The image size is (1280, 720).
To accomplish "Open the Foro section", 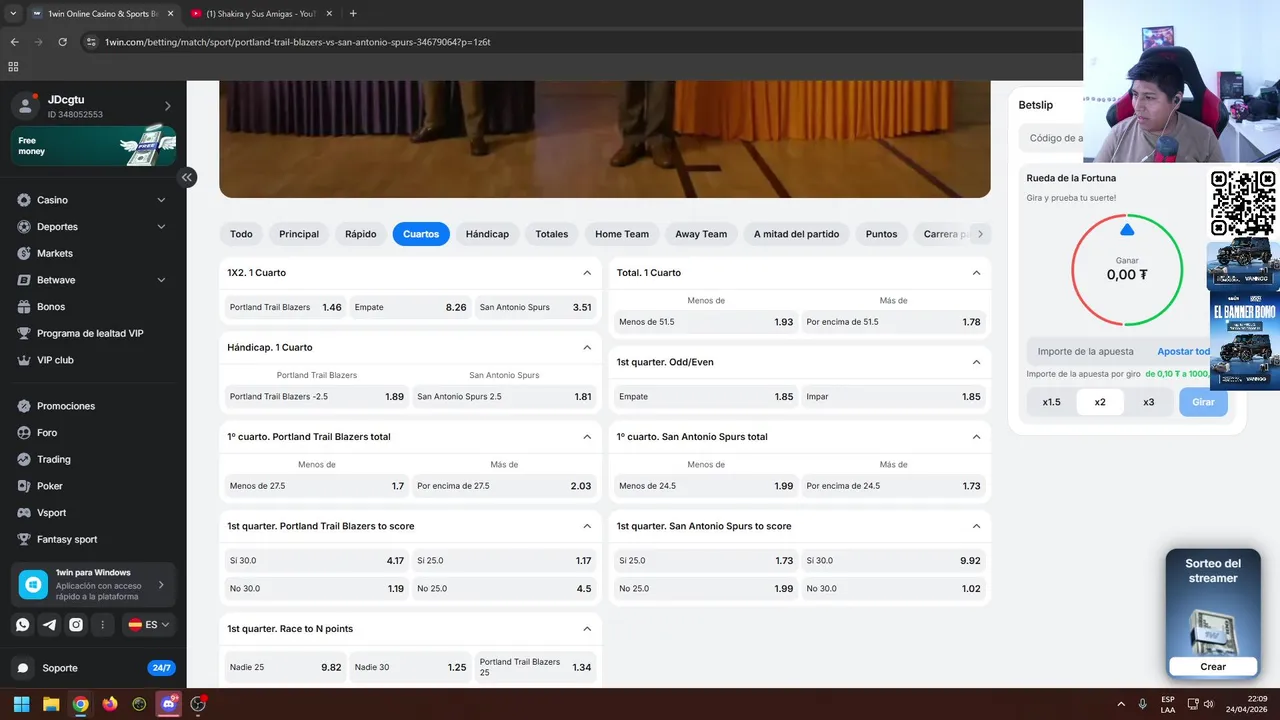I will (46, 433).
